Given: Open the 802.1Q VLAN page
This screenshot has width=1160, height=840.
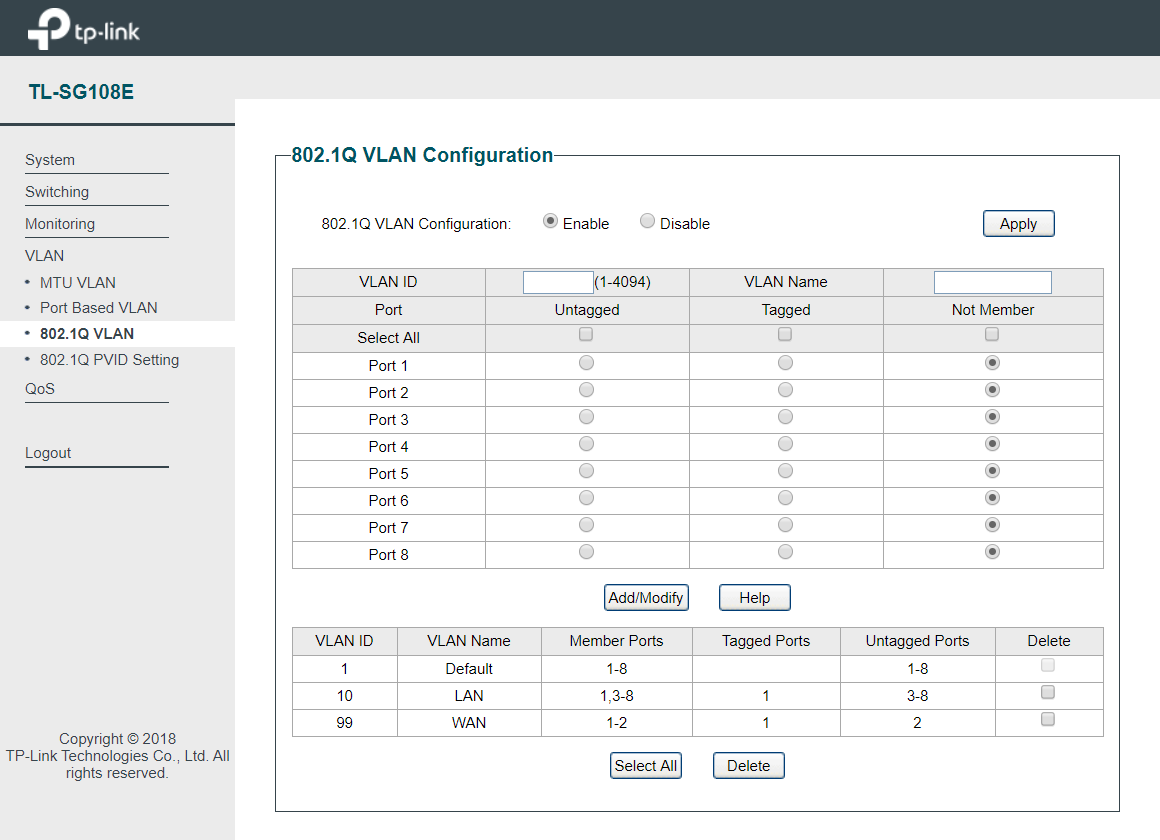Looking at the screenshot, I should (x=87, y=334).
